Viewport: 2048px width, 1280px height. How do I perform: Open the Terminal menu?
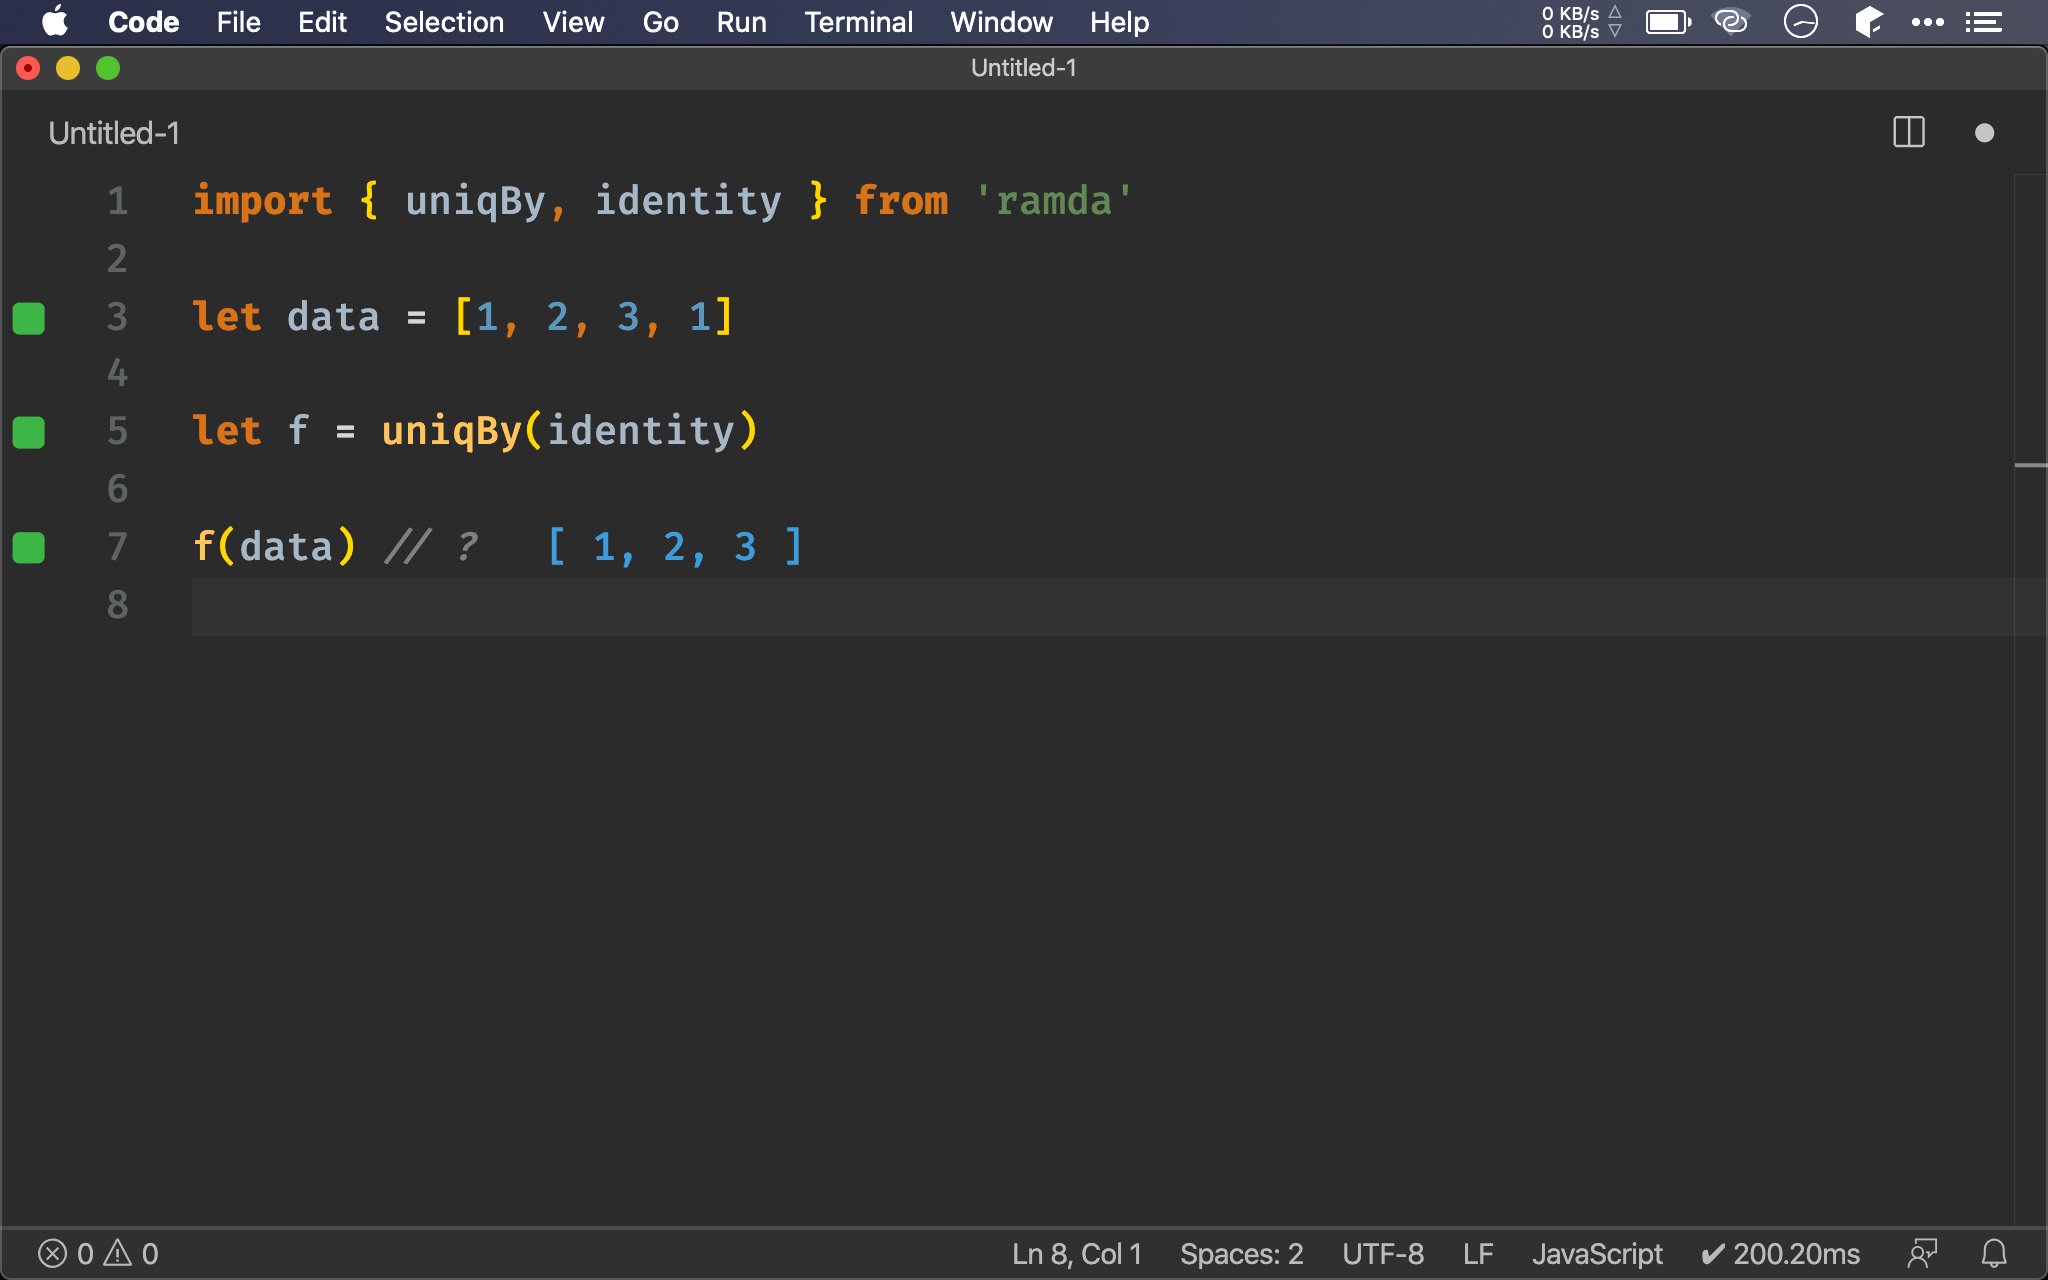click(x=858, y=21)
